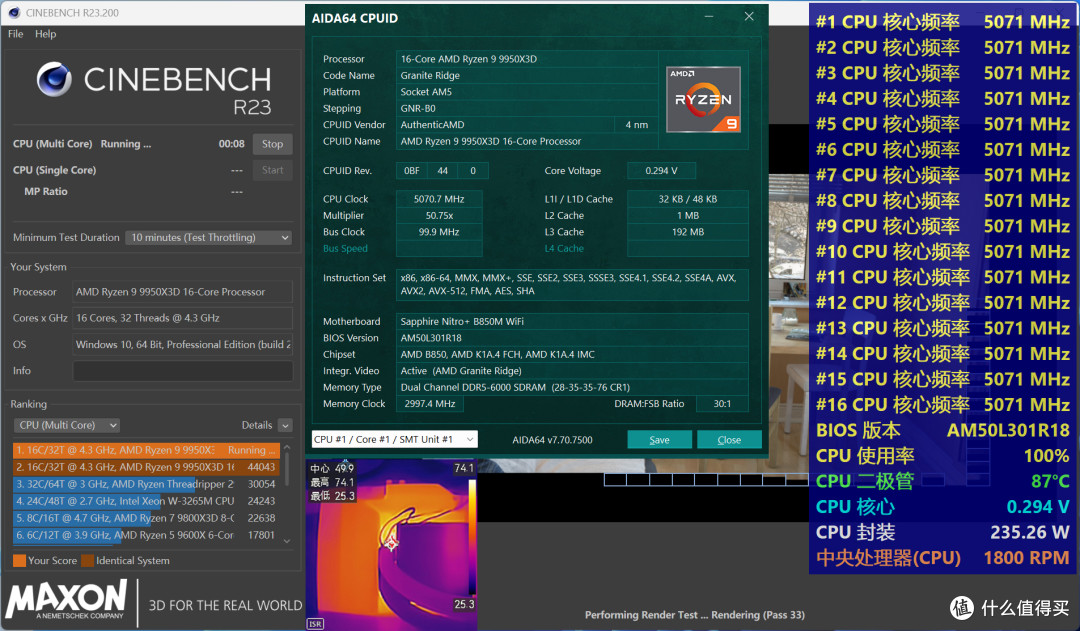Click the L4 Cache label link
This screenshot has height=631, width=1080.
click(564, 249)
